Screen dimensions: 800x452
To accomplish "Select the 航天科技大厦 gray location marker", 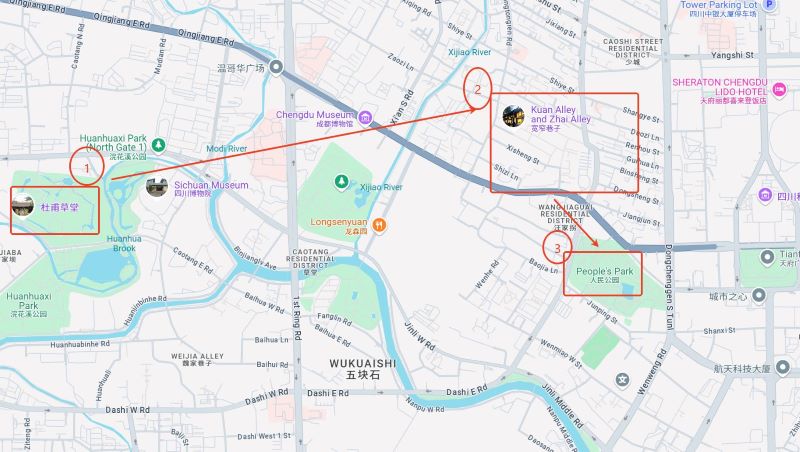I will 783,367.
